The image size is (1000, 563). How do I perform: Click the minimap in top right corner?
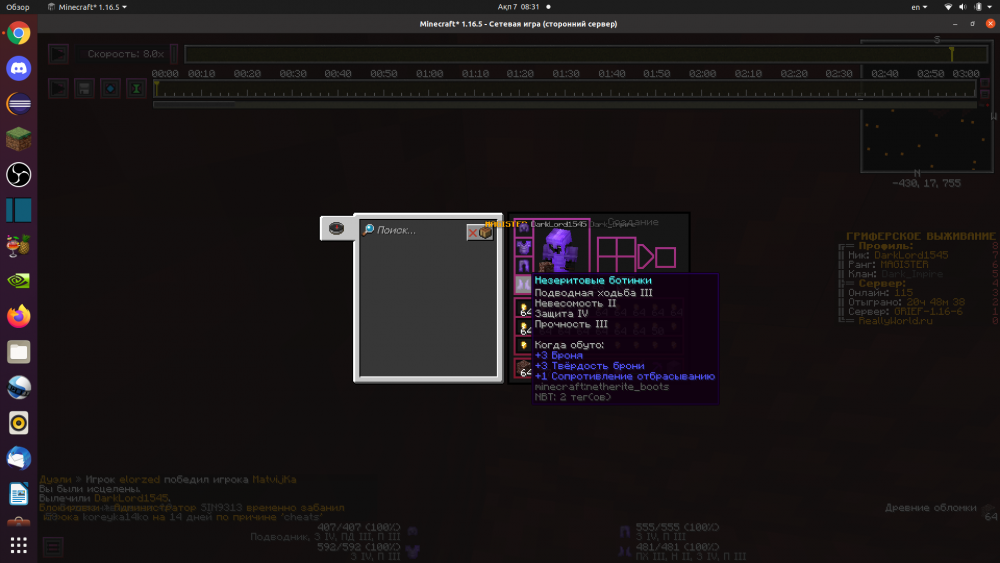[x=927, y=106]
